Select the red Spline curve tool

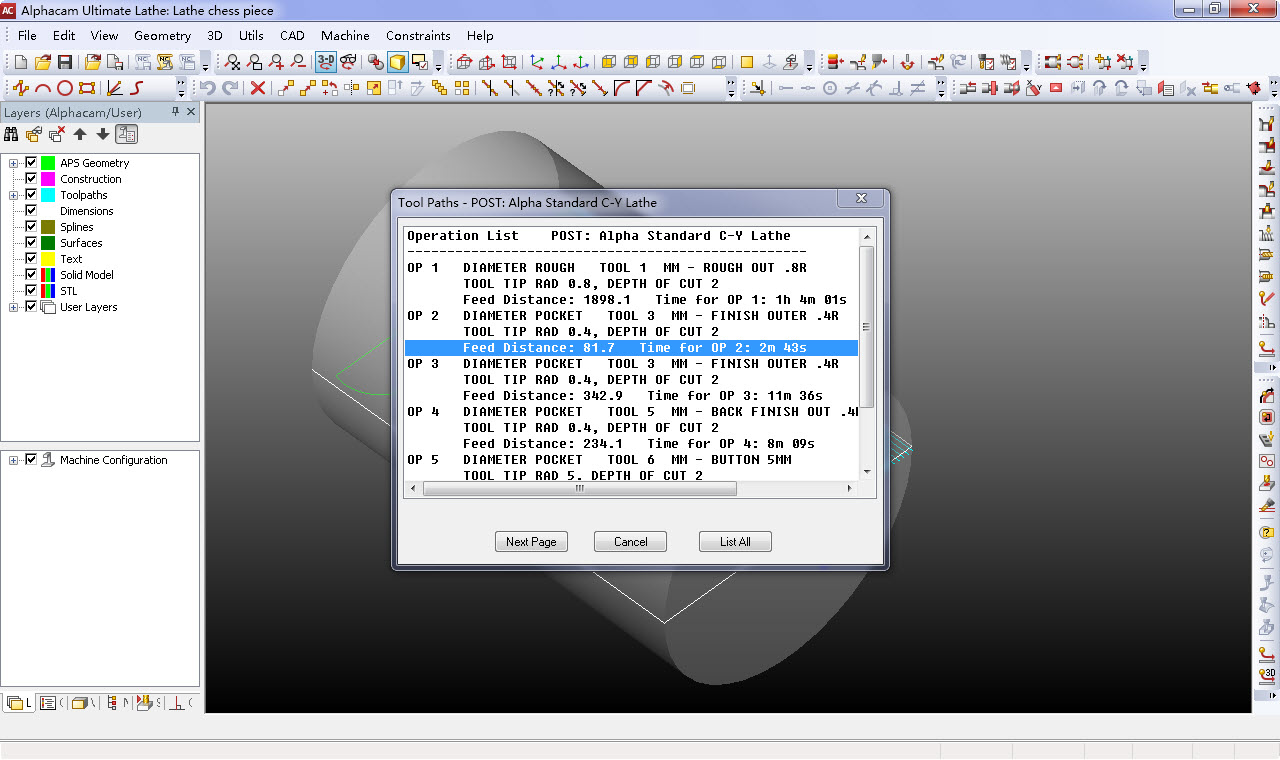(x=137, y=88)
